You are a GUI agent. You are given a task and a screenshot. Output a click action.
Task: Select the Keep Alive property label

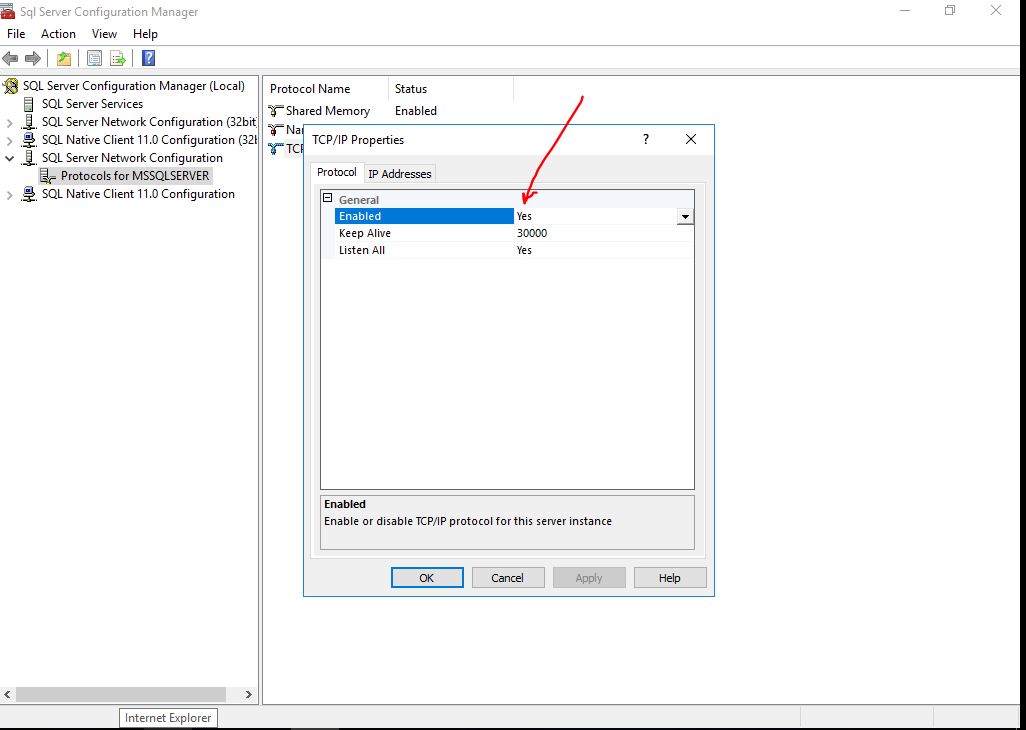(x=364, y=234)
